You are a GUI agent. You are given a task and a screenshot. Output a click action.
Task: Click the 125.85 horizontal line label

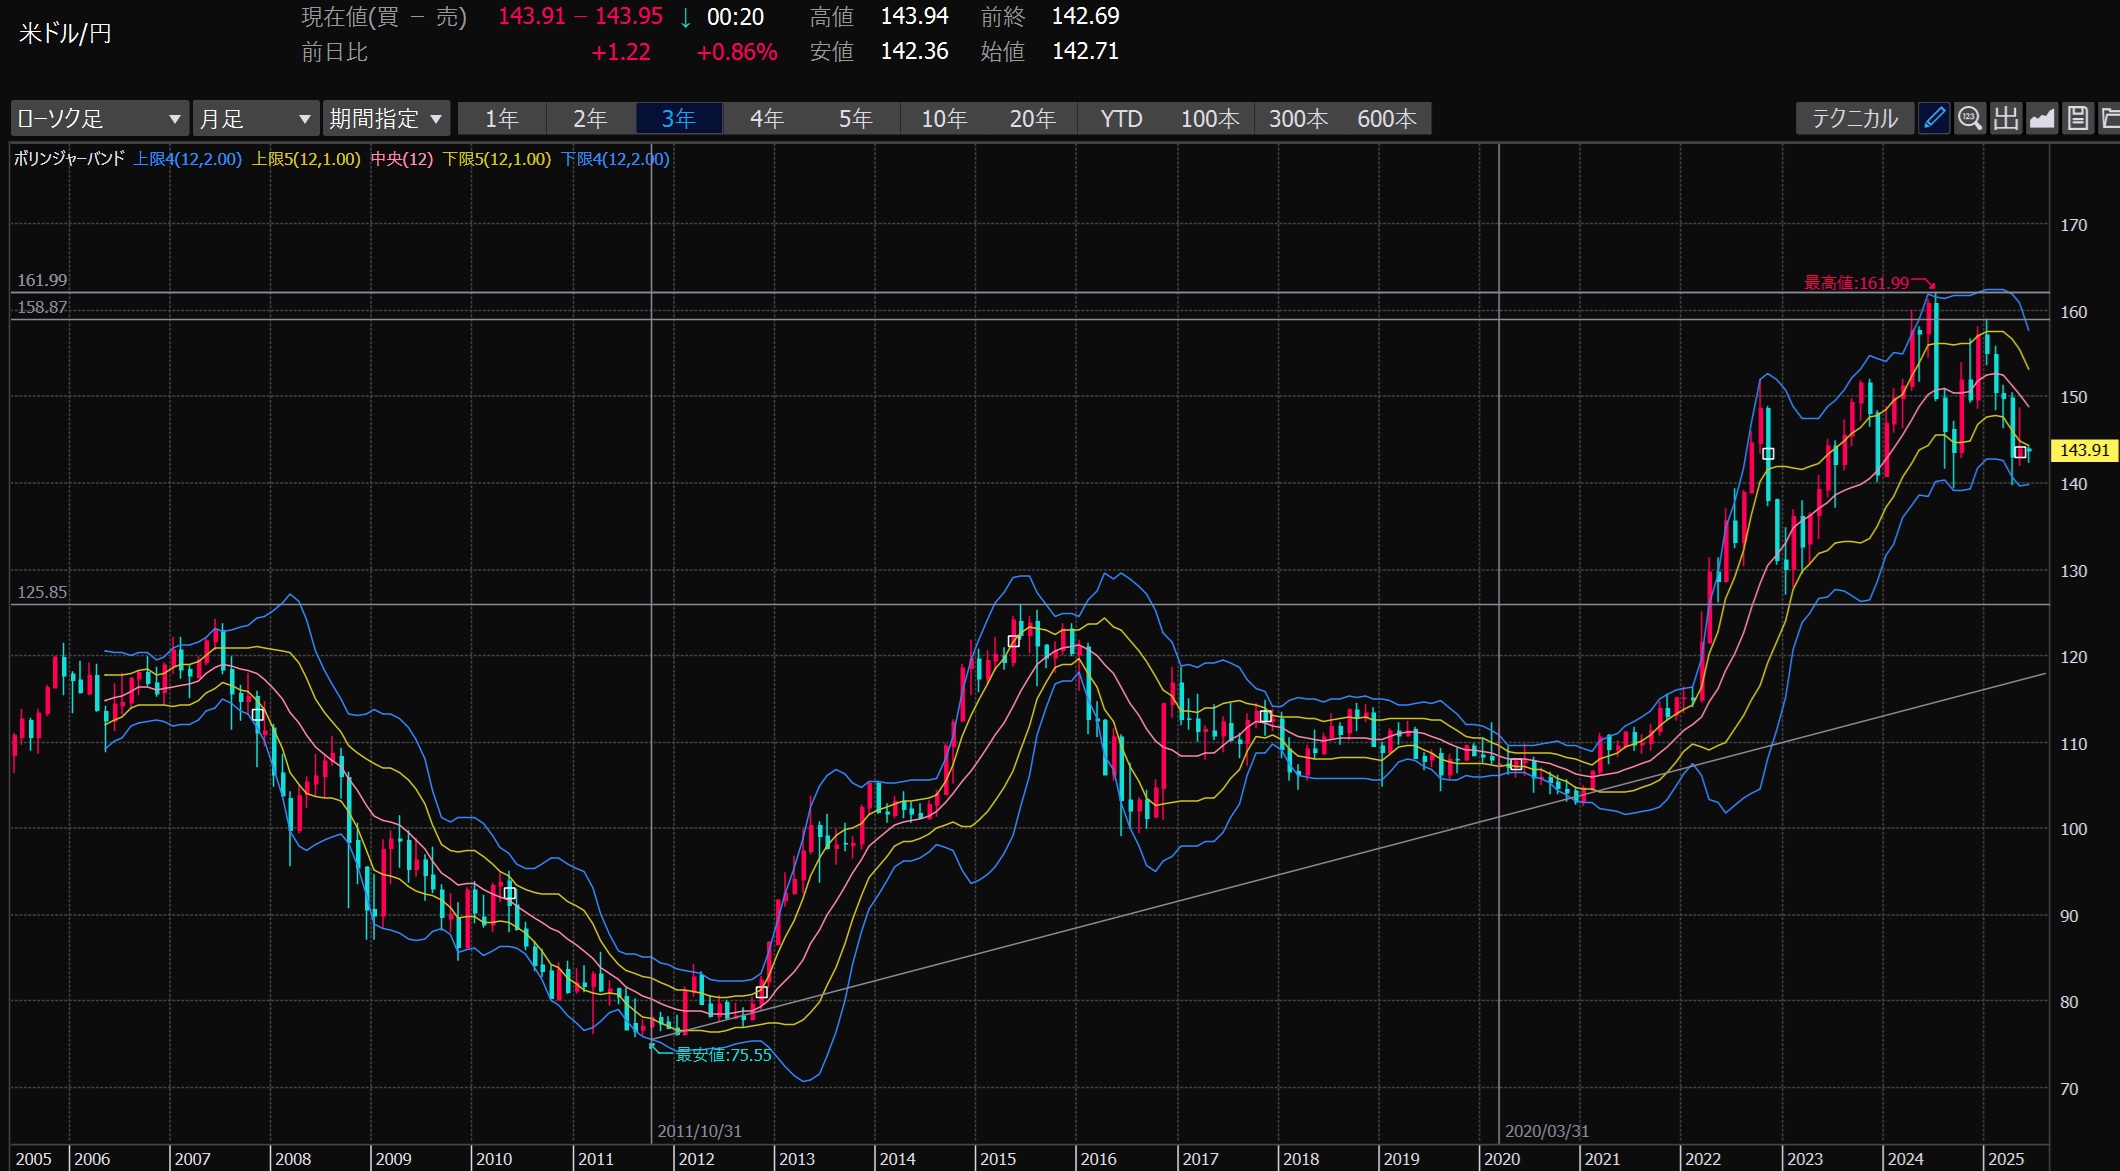42,592
